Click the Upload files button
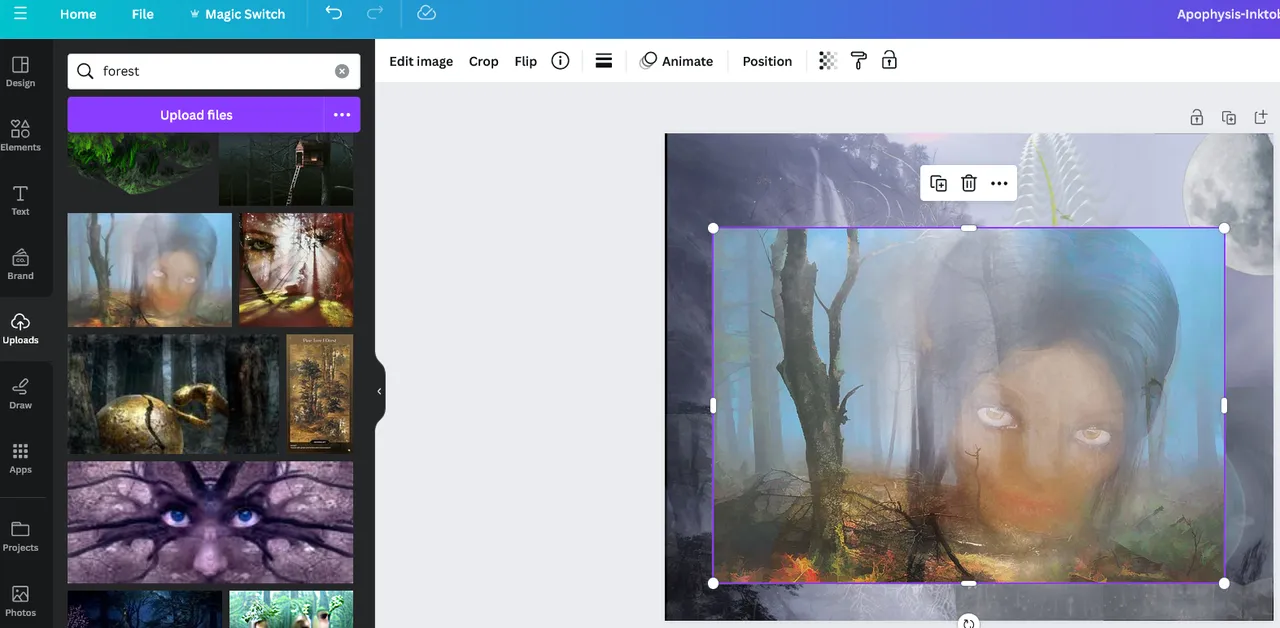Screen dimensions: 1280x628 (x=196, y=115)
